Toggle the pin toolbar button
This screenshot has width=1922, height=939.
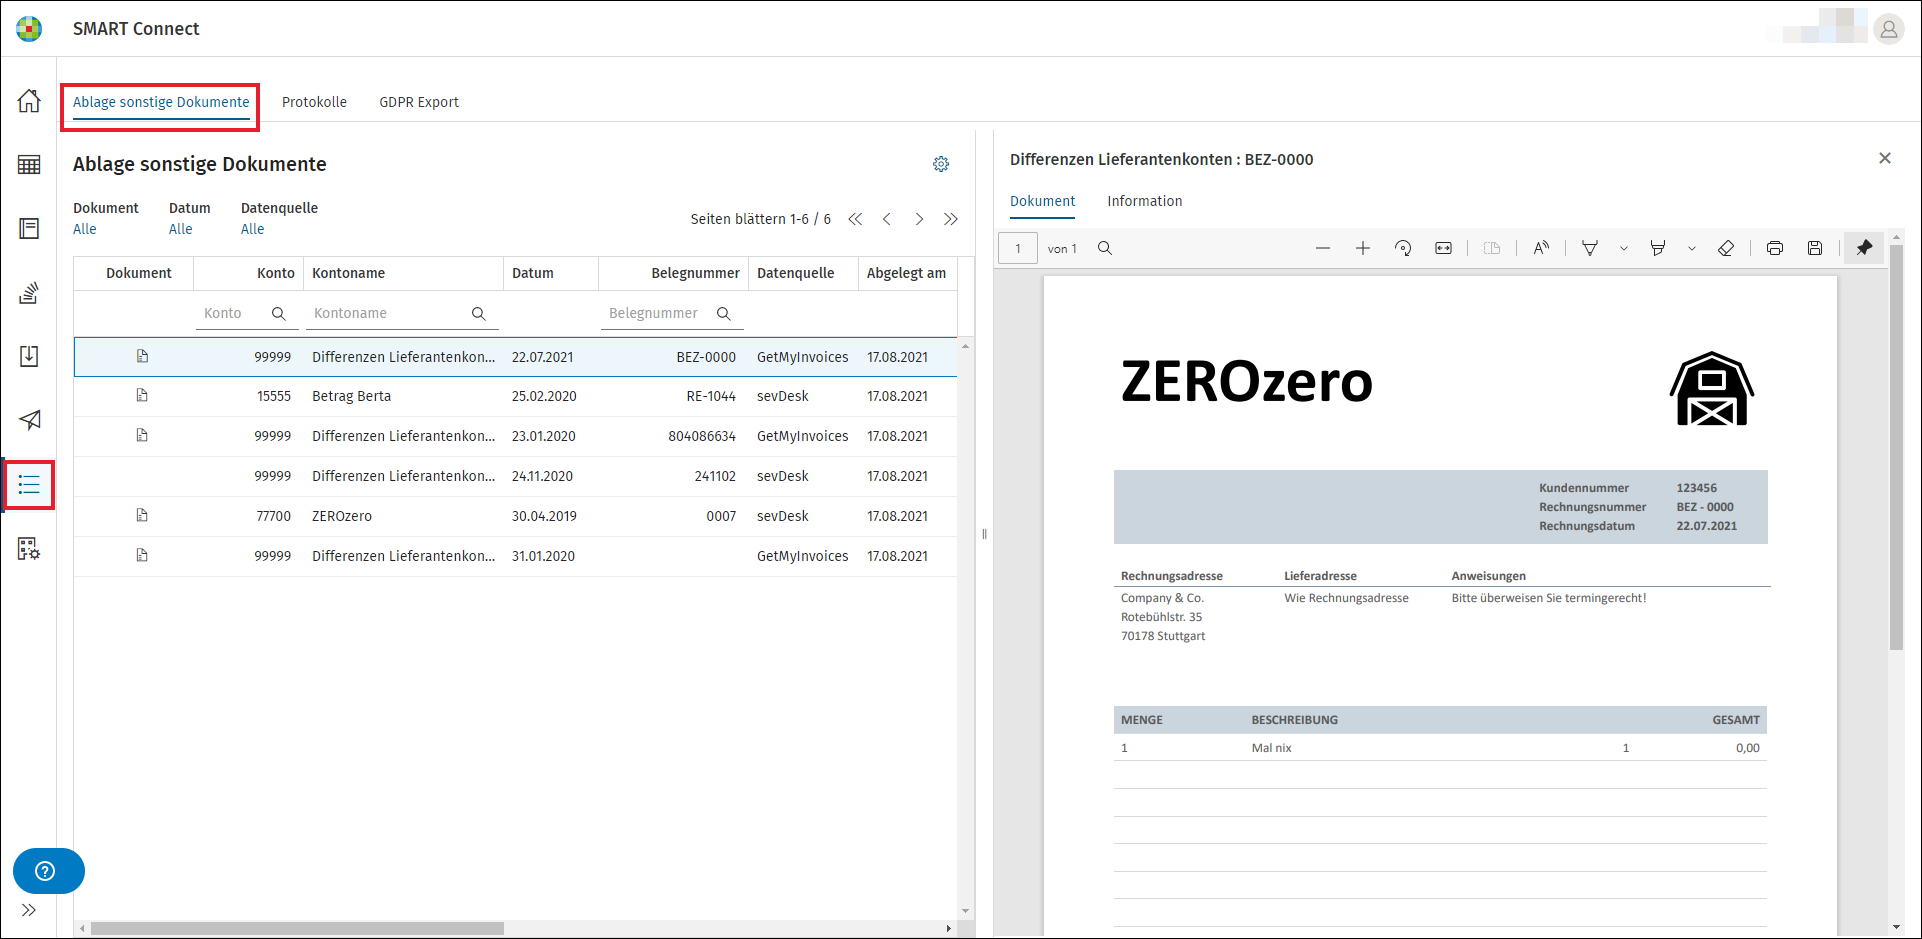coord(1864,248)
